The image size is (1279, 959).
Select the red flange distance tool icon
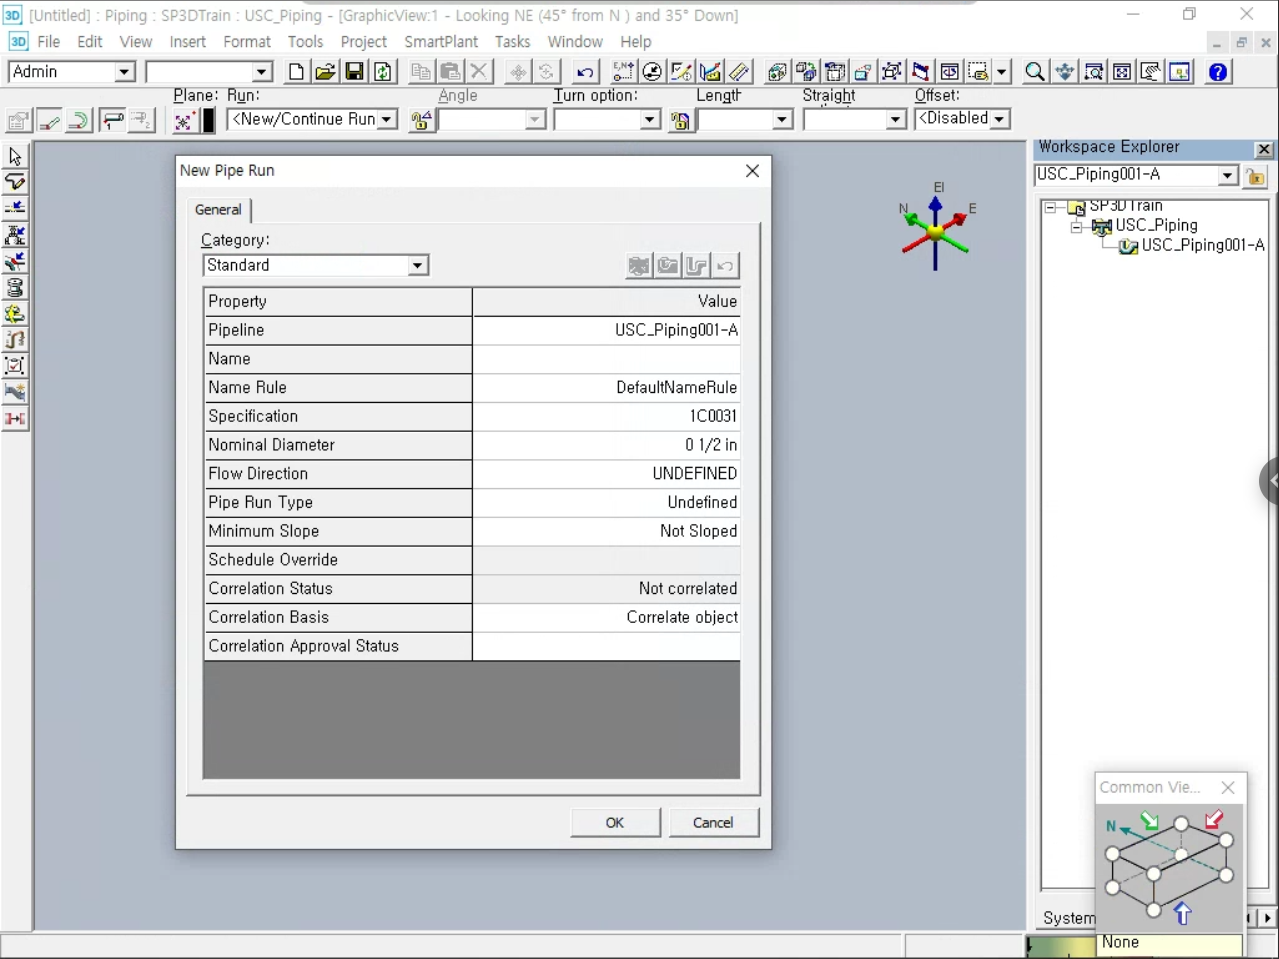point(15,419)
